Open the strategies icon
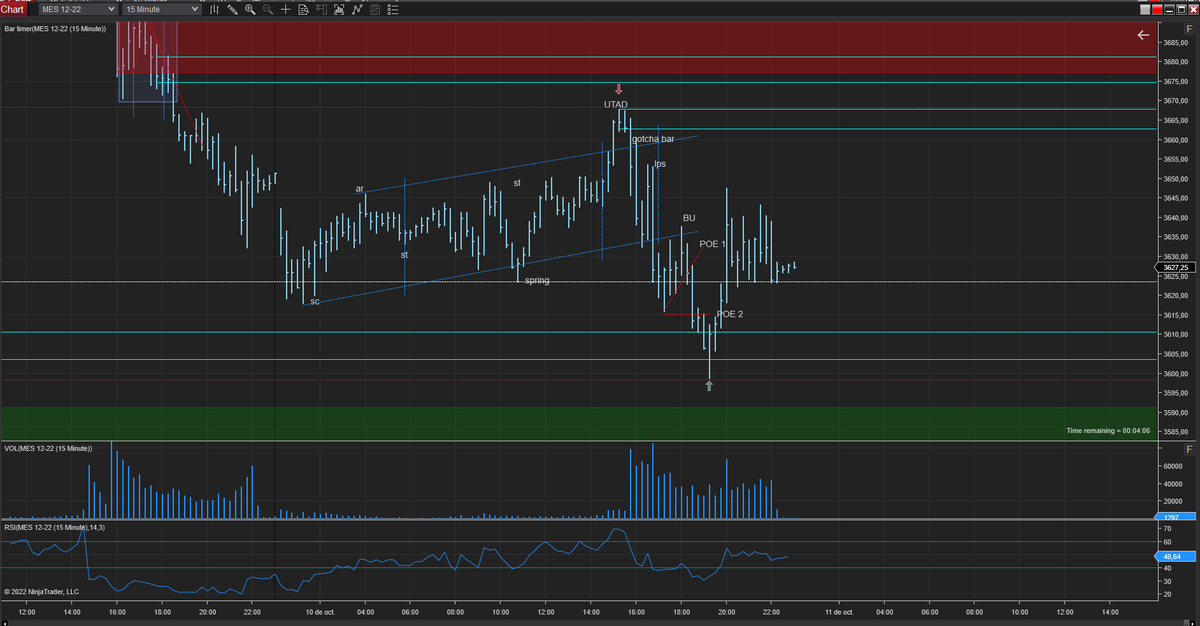Image resolution: width=1200 pixels, height=626 pixels. [357, 9]
